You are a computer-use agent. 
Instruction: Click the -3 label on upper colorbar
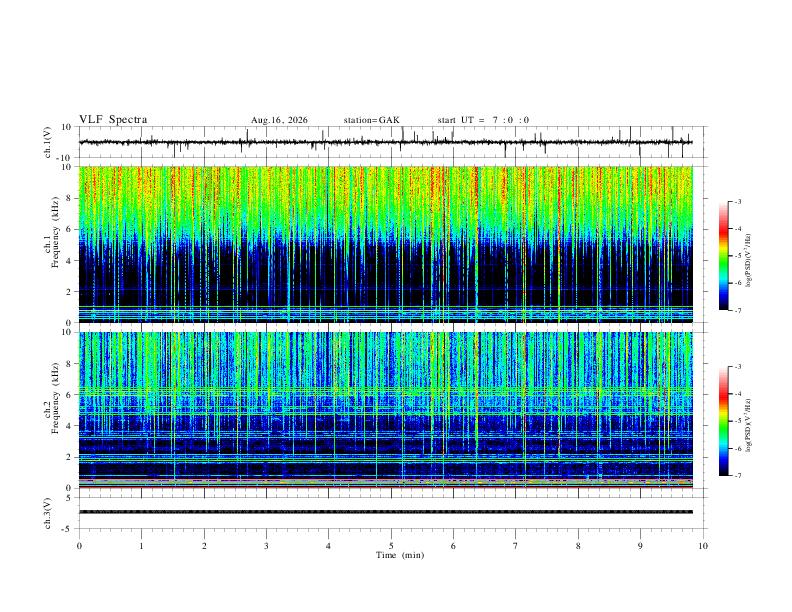tap(737, 201)
